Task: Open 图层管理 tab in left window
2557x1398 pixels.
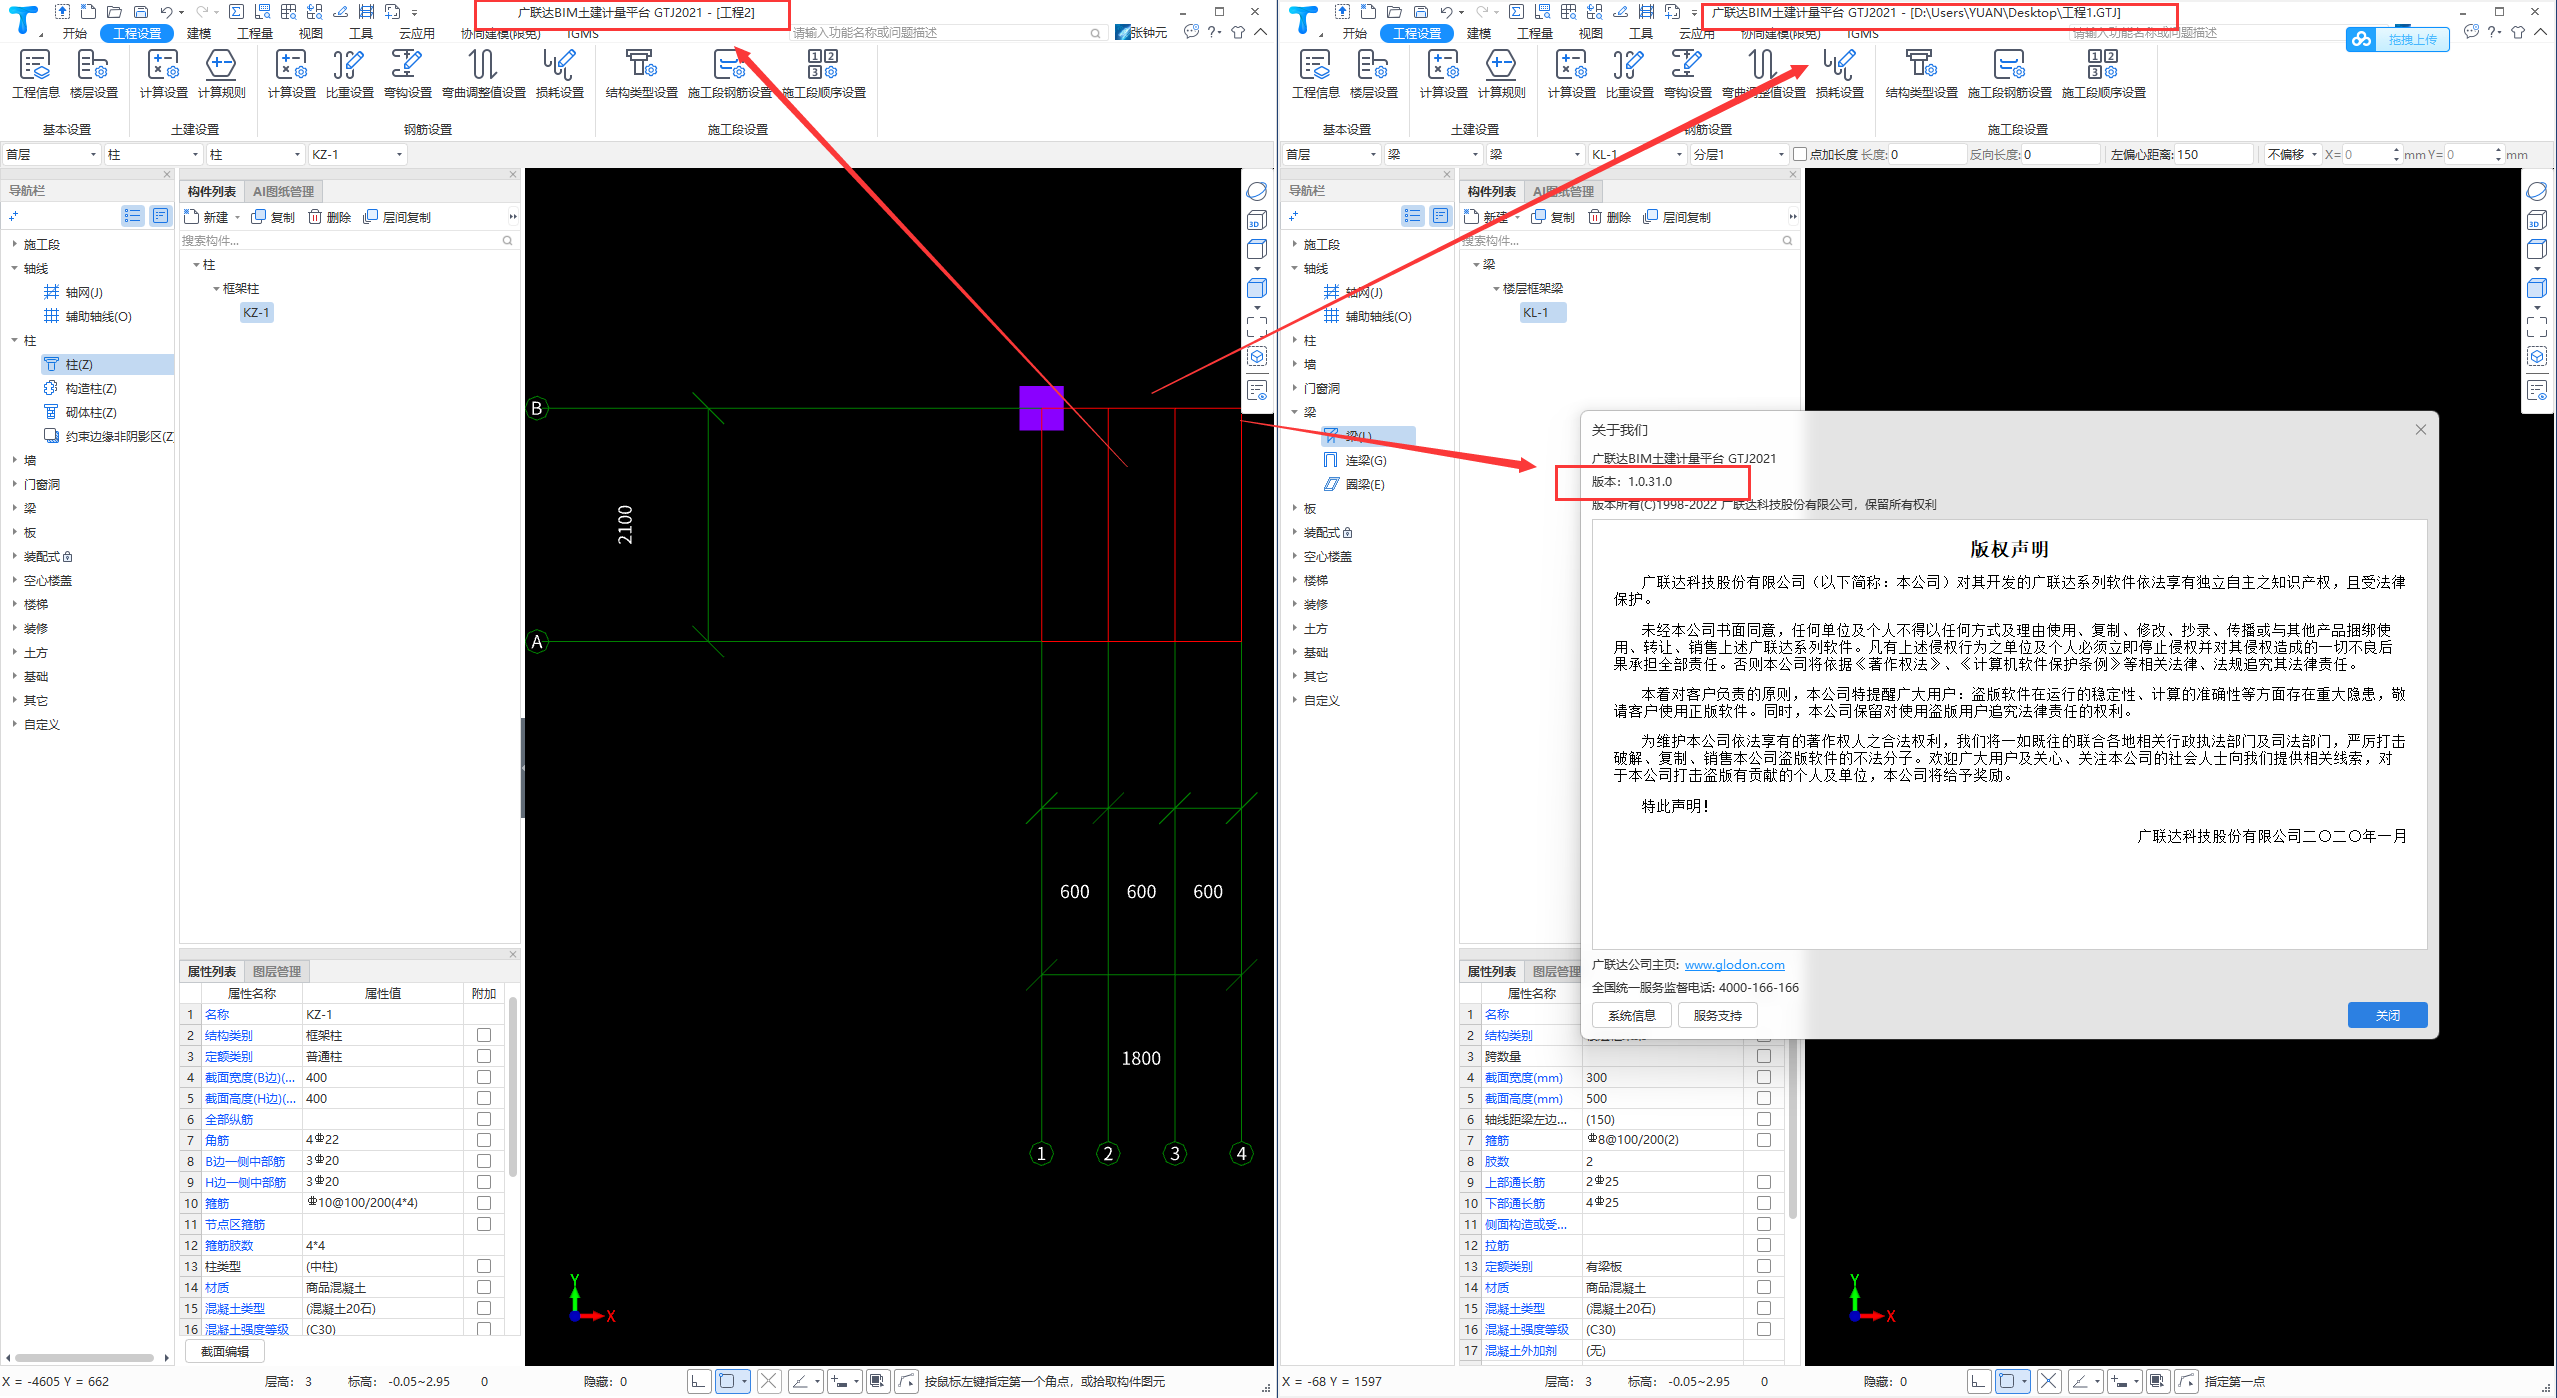Action: [x=276, y=971]
